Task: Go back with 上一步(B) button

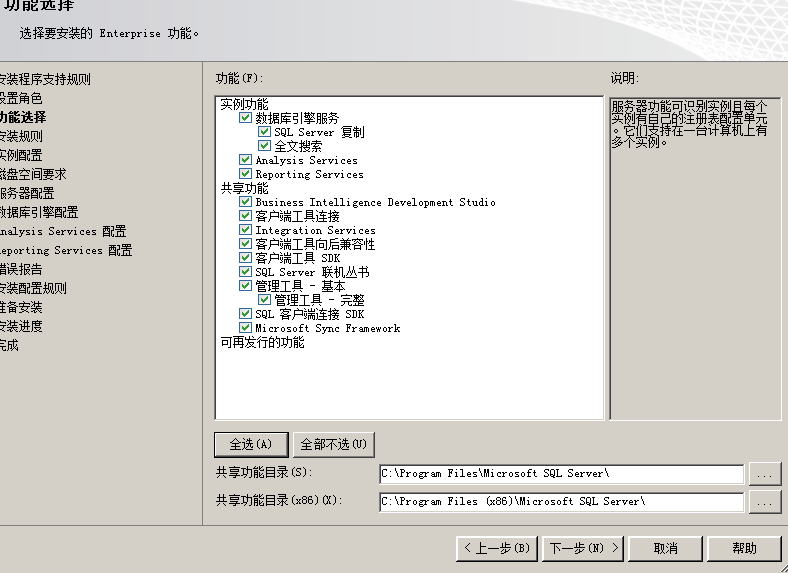Action: pos(497,548)
